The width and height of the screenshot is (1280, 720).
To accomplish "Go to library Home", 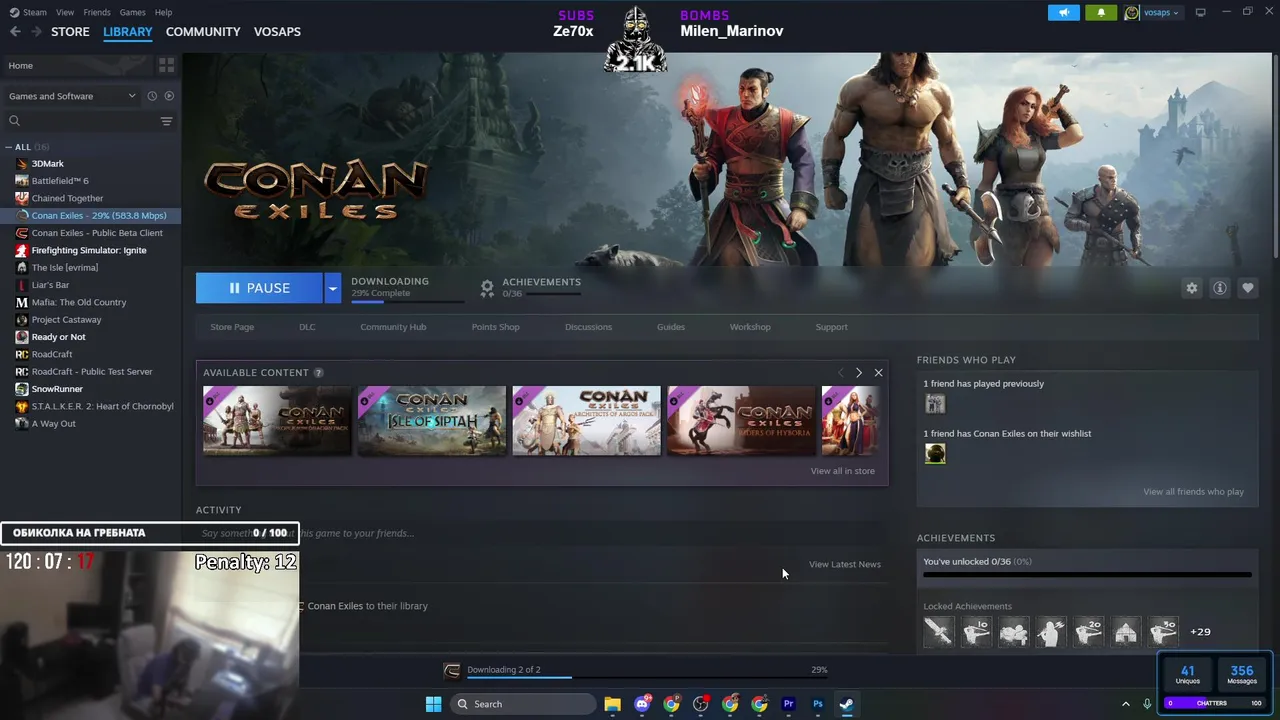I will [77, 65].
